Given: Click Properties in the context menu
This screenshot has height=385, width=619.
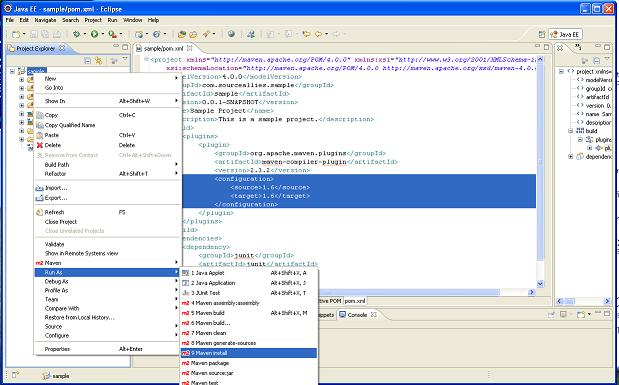Looking at the screenshot, I should (107, 349).
